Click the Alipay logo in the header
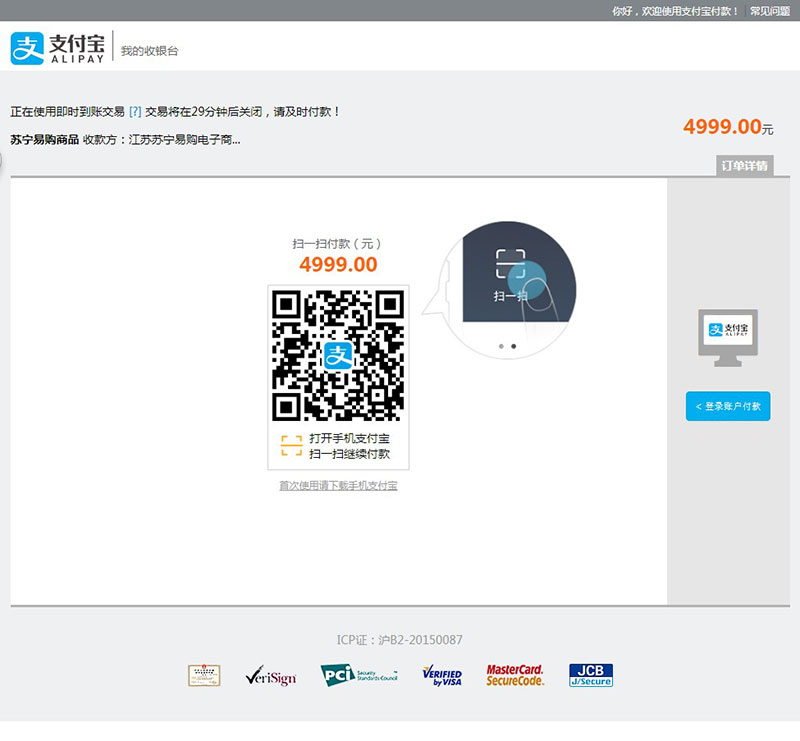800x741 pixels. [x=58, y=48]
